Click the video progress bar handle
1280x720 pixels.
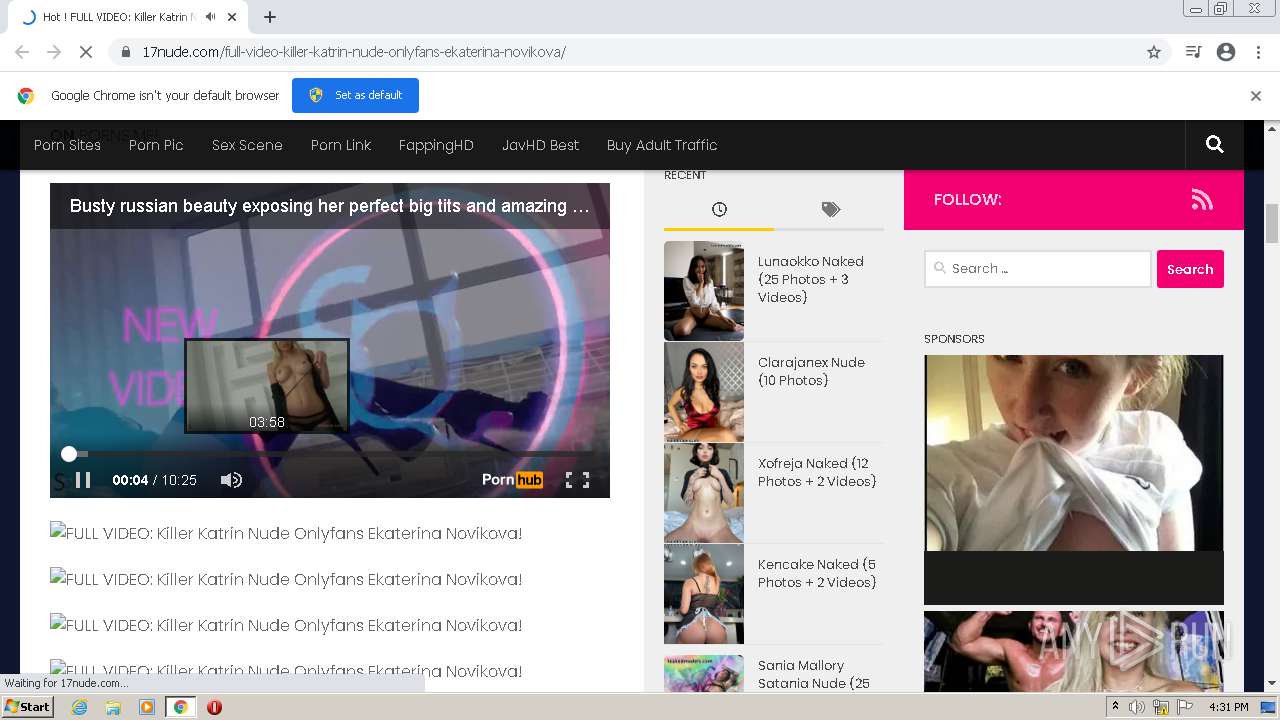tap(69, 454)
